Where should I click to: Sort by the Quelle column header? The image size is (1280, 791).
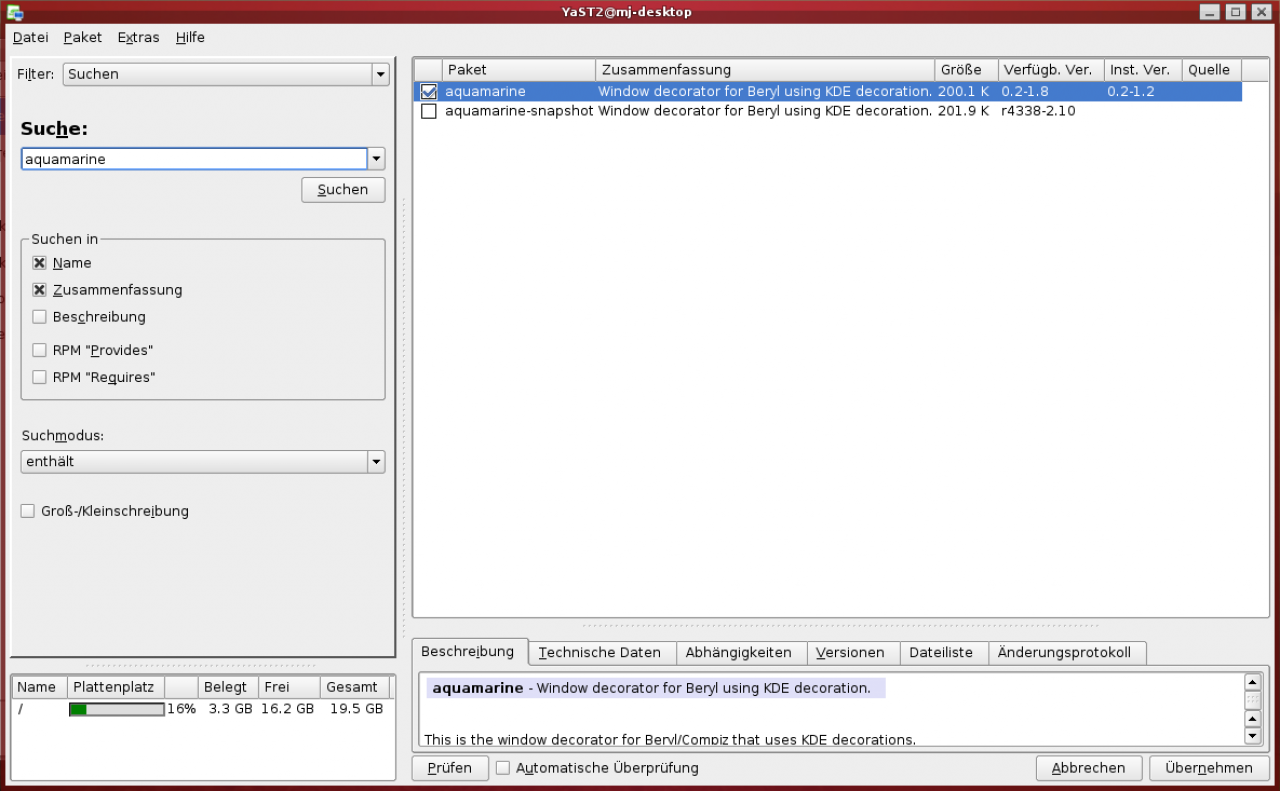click(1212, 70)
